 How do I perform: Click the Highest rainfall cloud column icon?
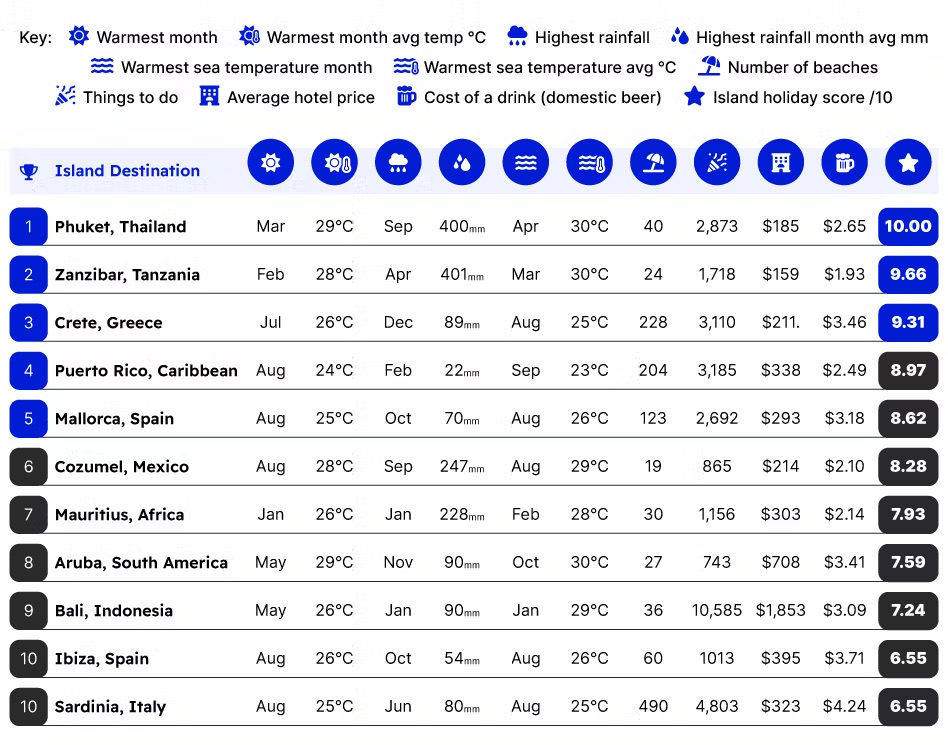click(x=398, y=163)
